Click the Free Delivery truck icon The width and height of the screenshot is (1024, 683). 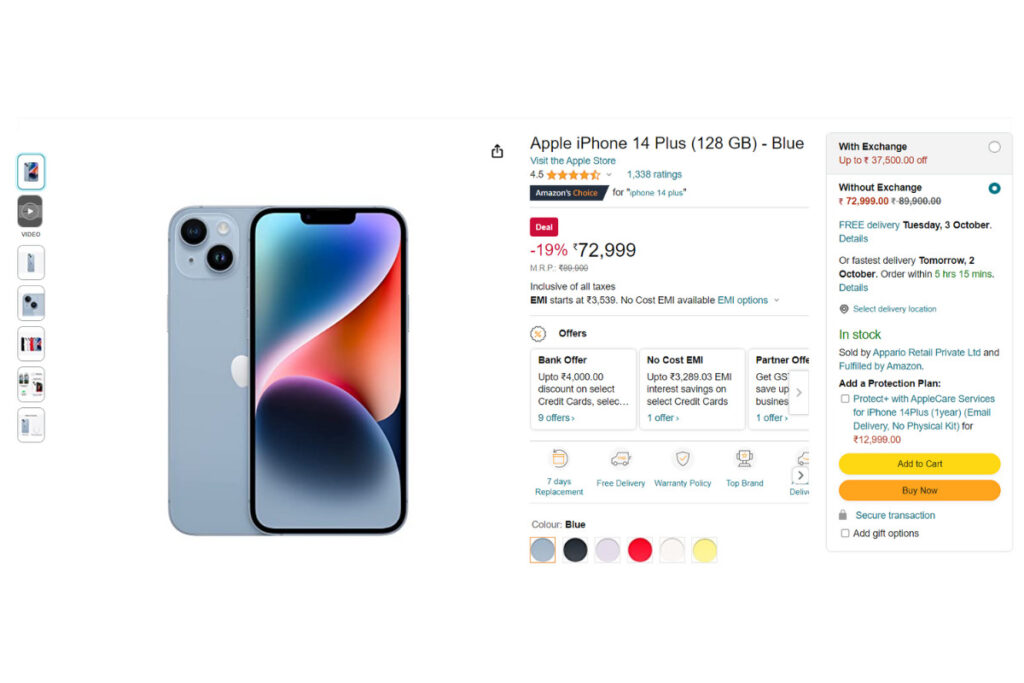coord(620,459)
